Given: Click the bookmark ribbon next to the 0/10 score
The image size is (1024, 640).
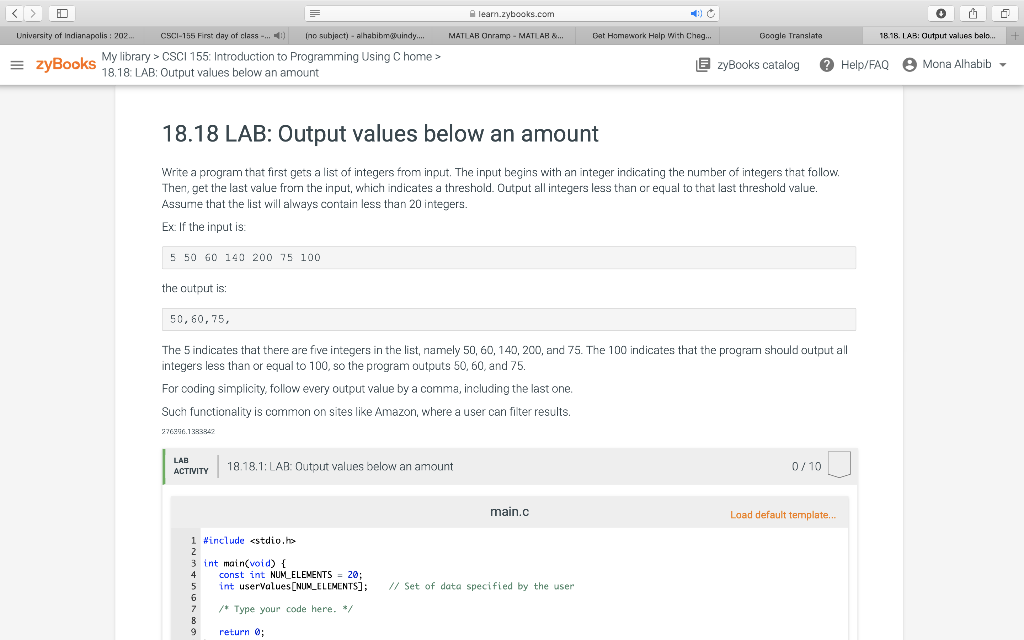Looking at the screenshot, I should pyautogui.click(x=838, y=464).
